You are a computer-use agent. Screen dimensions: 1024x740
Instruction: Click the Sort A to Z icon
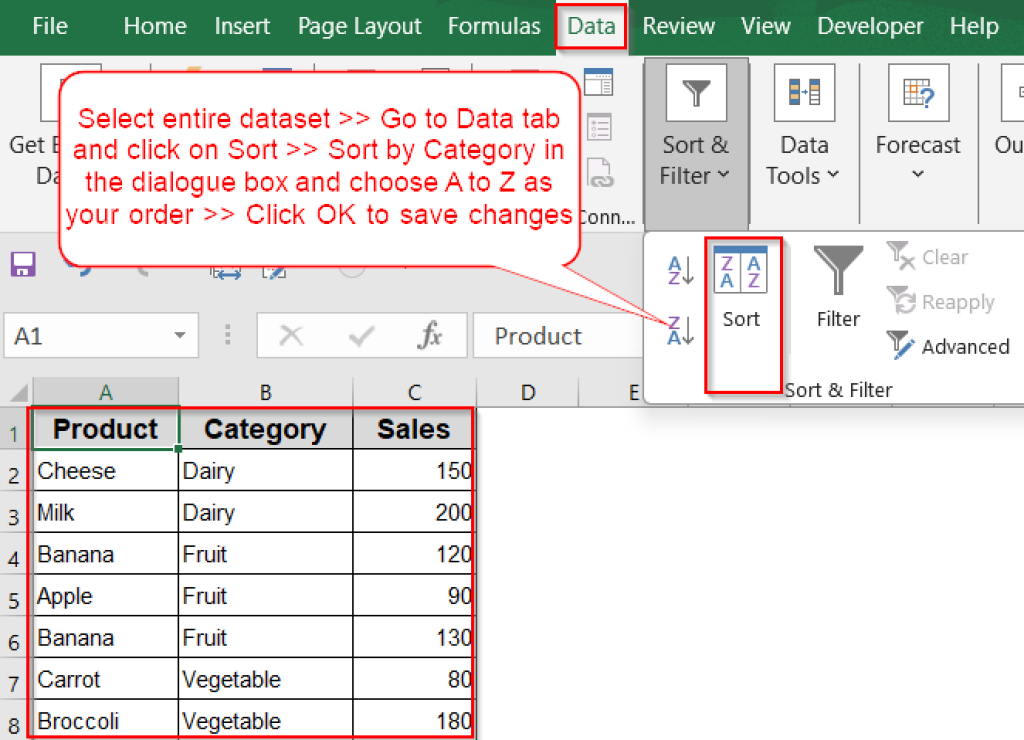tap(680, 270)
